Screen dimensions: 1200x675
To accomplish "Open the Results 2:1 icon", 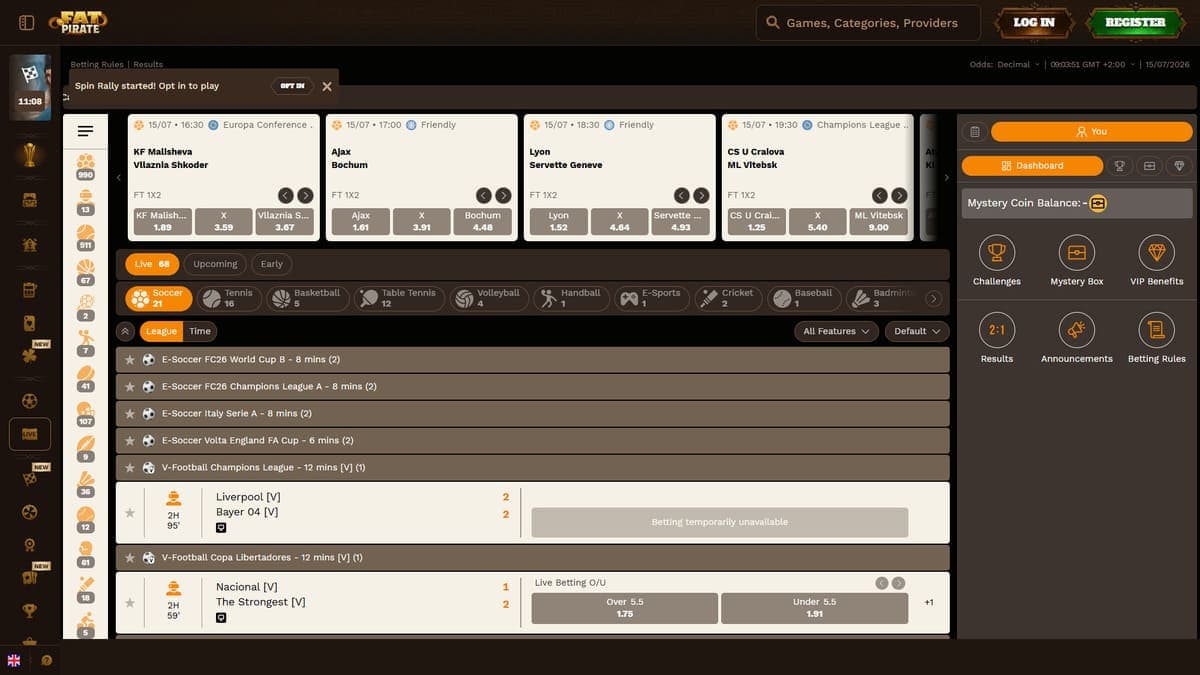I will click(x=996, y=330).
